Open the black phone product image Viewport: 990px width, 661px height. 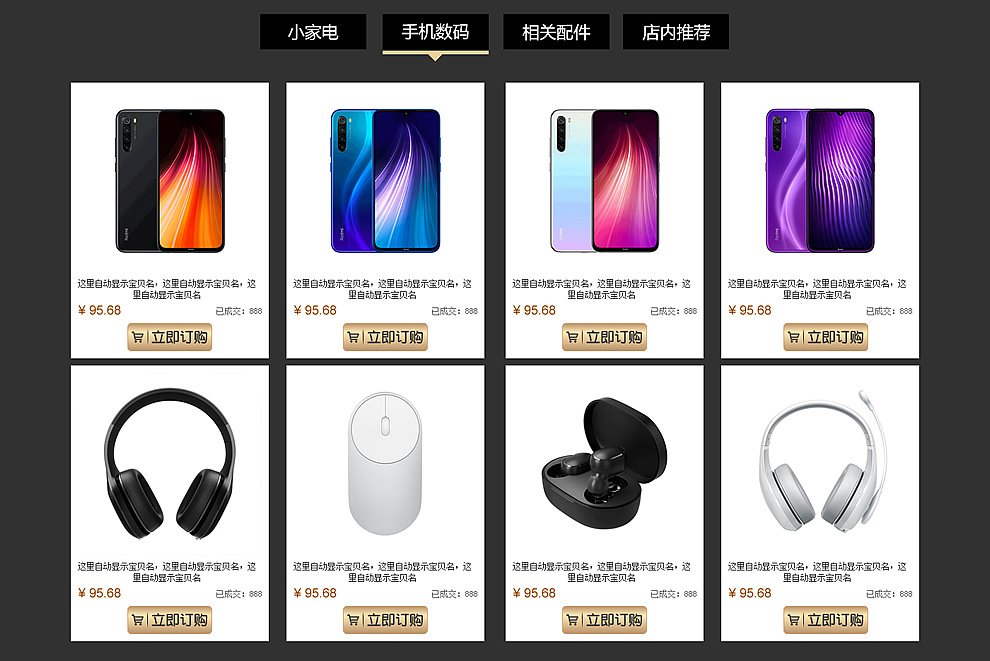click(x=170, y=181)
